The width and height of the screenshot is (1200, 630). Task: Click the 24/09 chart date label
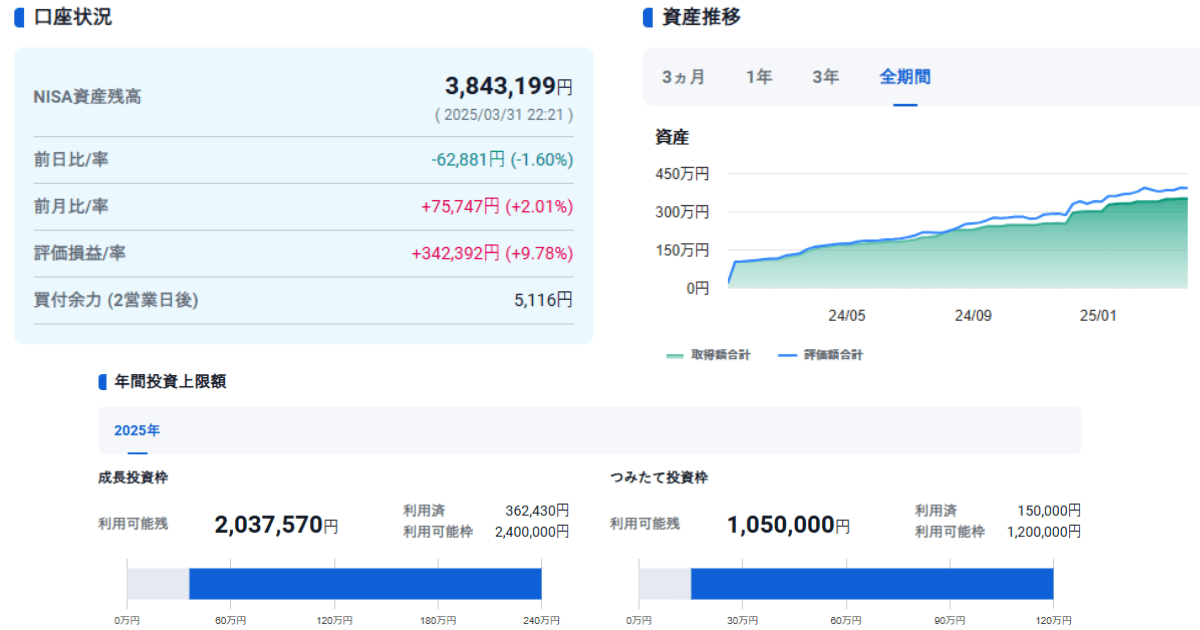click(973, 315)
